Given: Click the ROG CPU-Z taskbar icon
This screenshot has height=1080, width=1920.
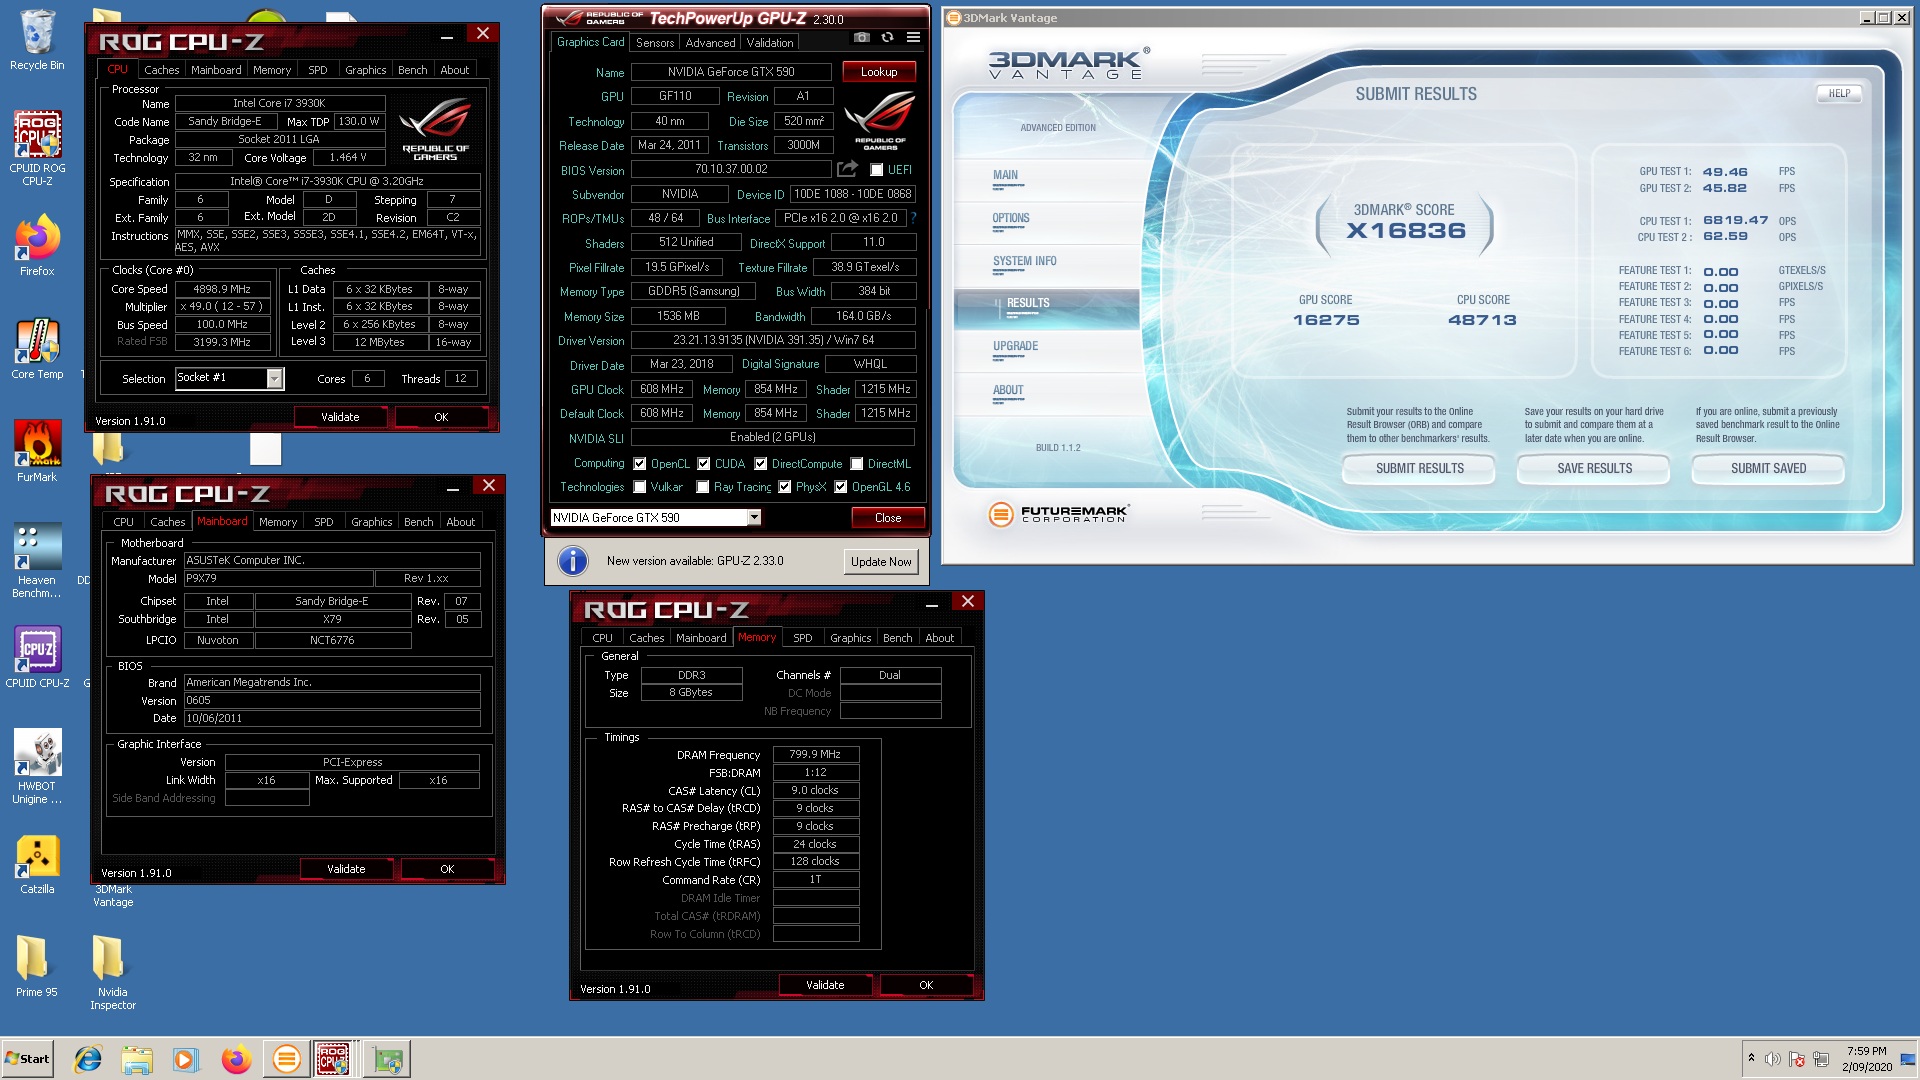Looking at the screenshot, I should (x=334, y=1059).
